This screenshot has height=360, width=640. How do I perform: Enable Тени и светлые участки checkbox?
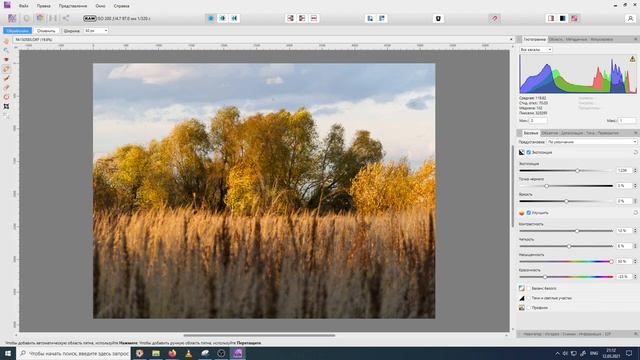[x=529, y=298]
